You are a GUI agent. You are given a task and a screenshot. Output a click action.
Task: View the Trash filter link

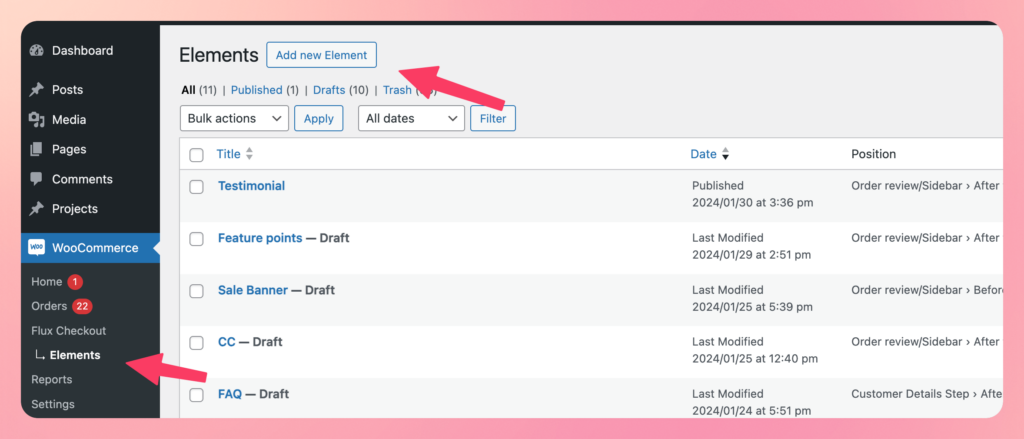[x=397, y=90]
